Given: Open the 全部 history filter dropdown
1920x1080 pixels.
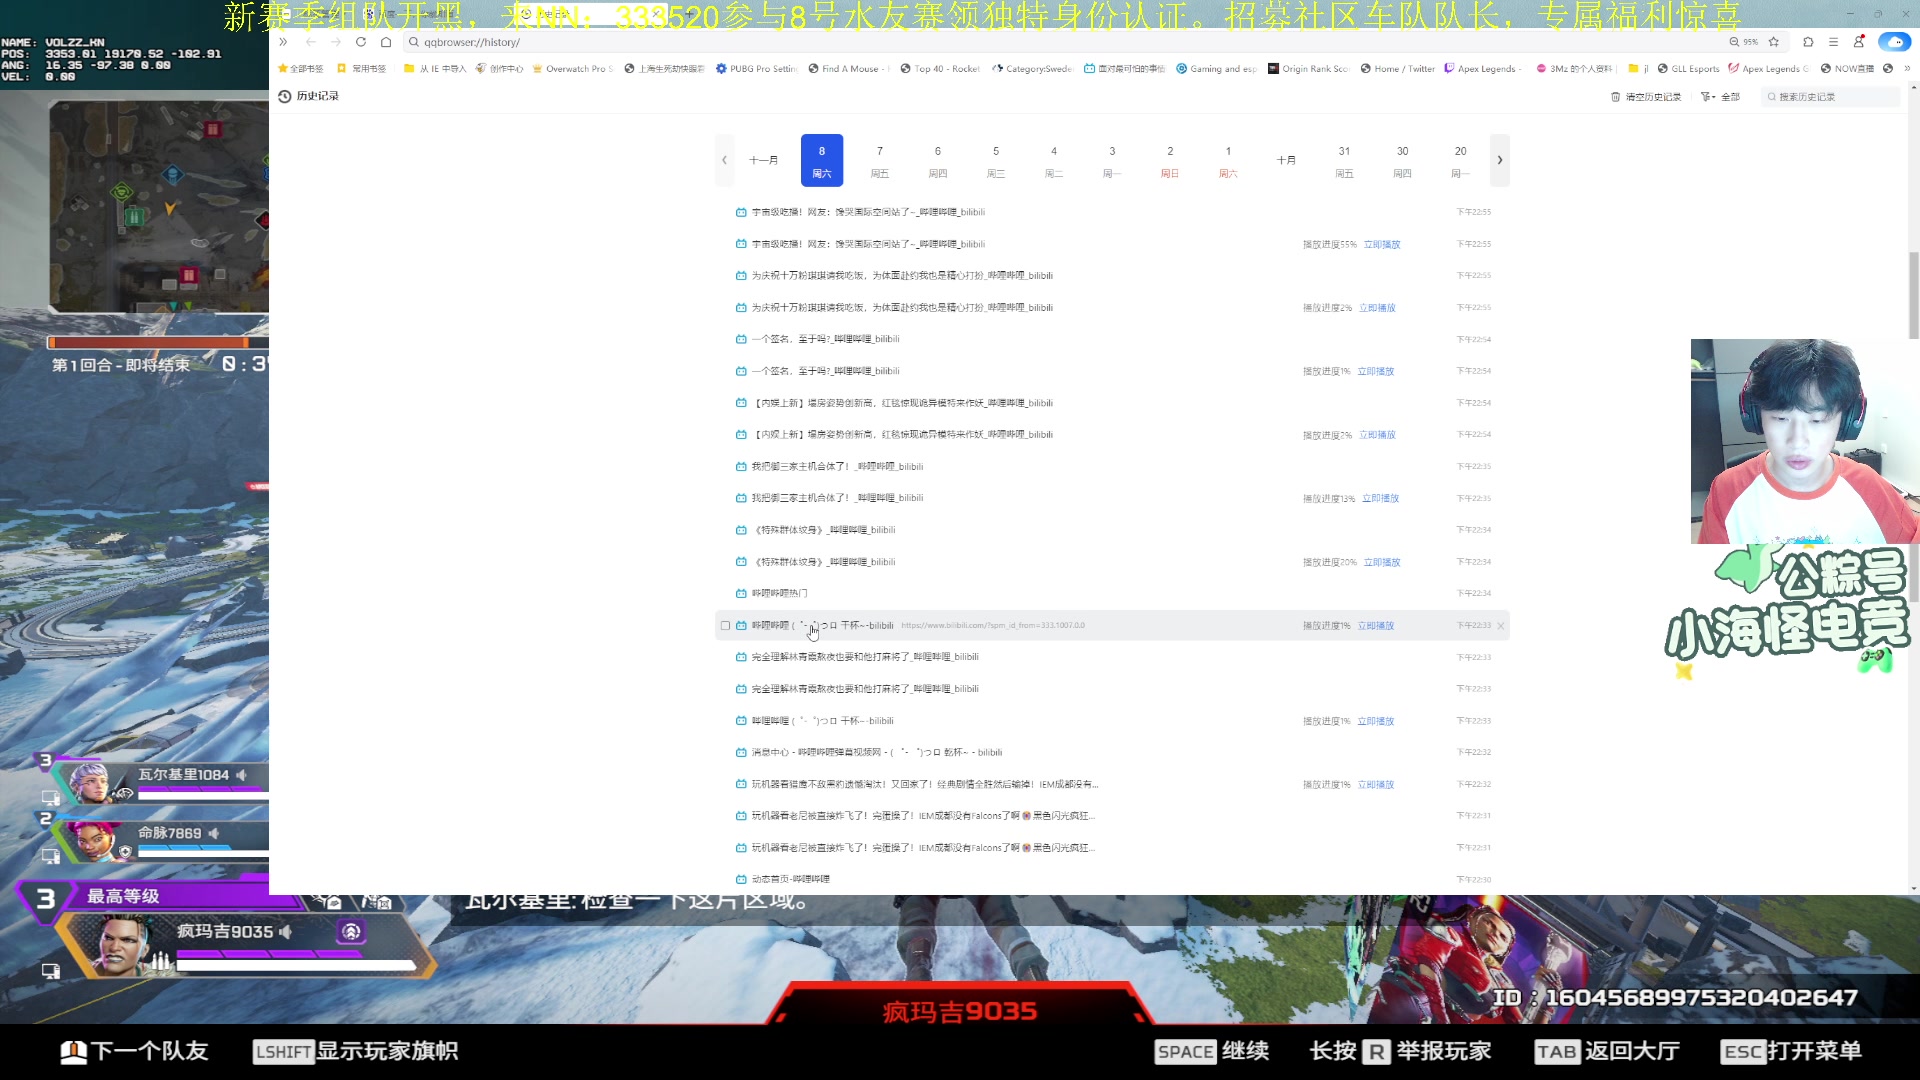Looking at the screenshot, I should pos(1721,97).
